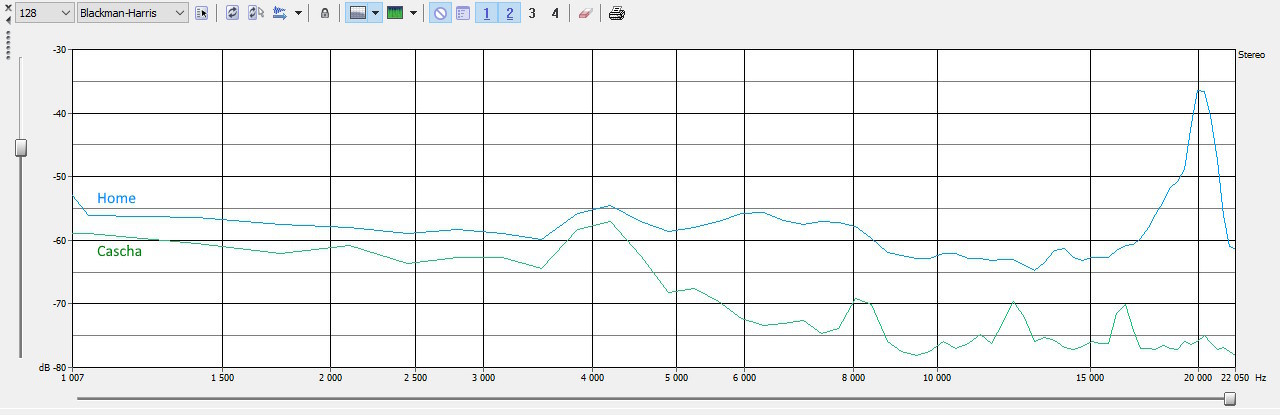Click the horizontal frequency range slider handle

[x=1230, y=399]
